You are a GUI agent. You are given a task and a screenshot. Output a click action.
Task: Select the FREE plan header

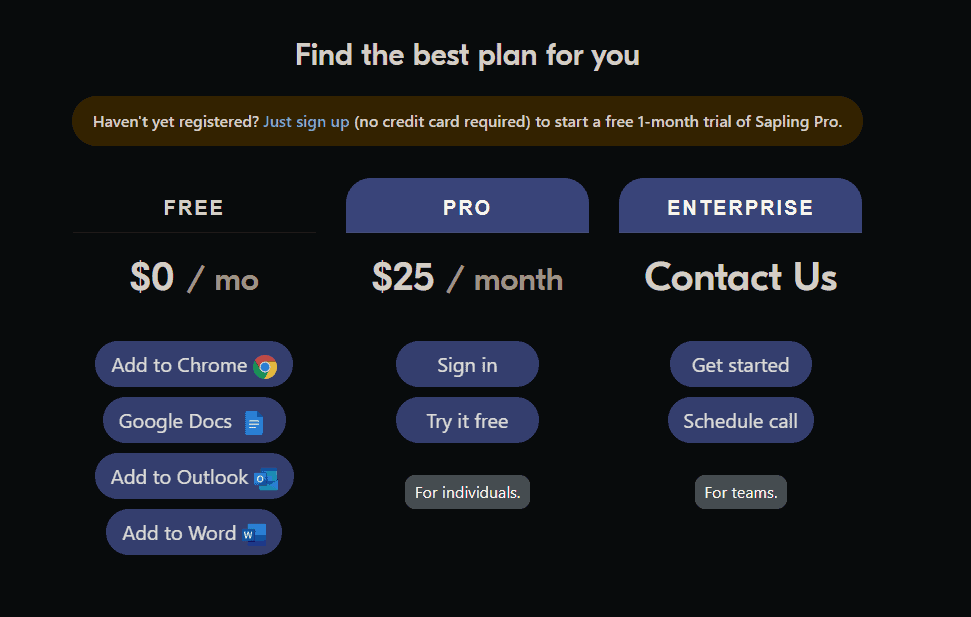click(194, 207)
